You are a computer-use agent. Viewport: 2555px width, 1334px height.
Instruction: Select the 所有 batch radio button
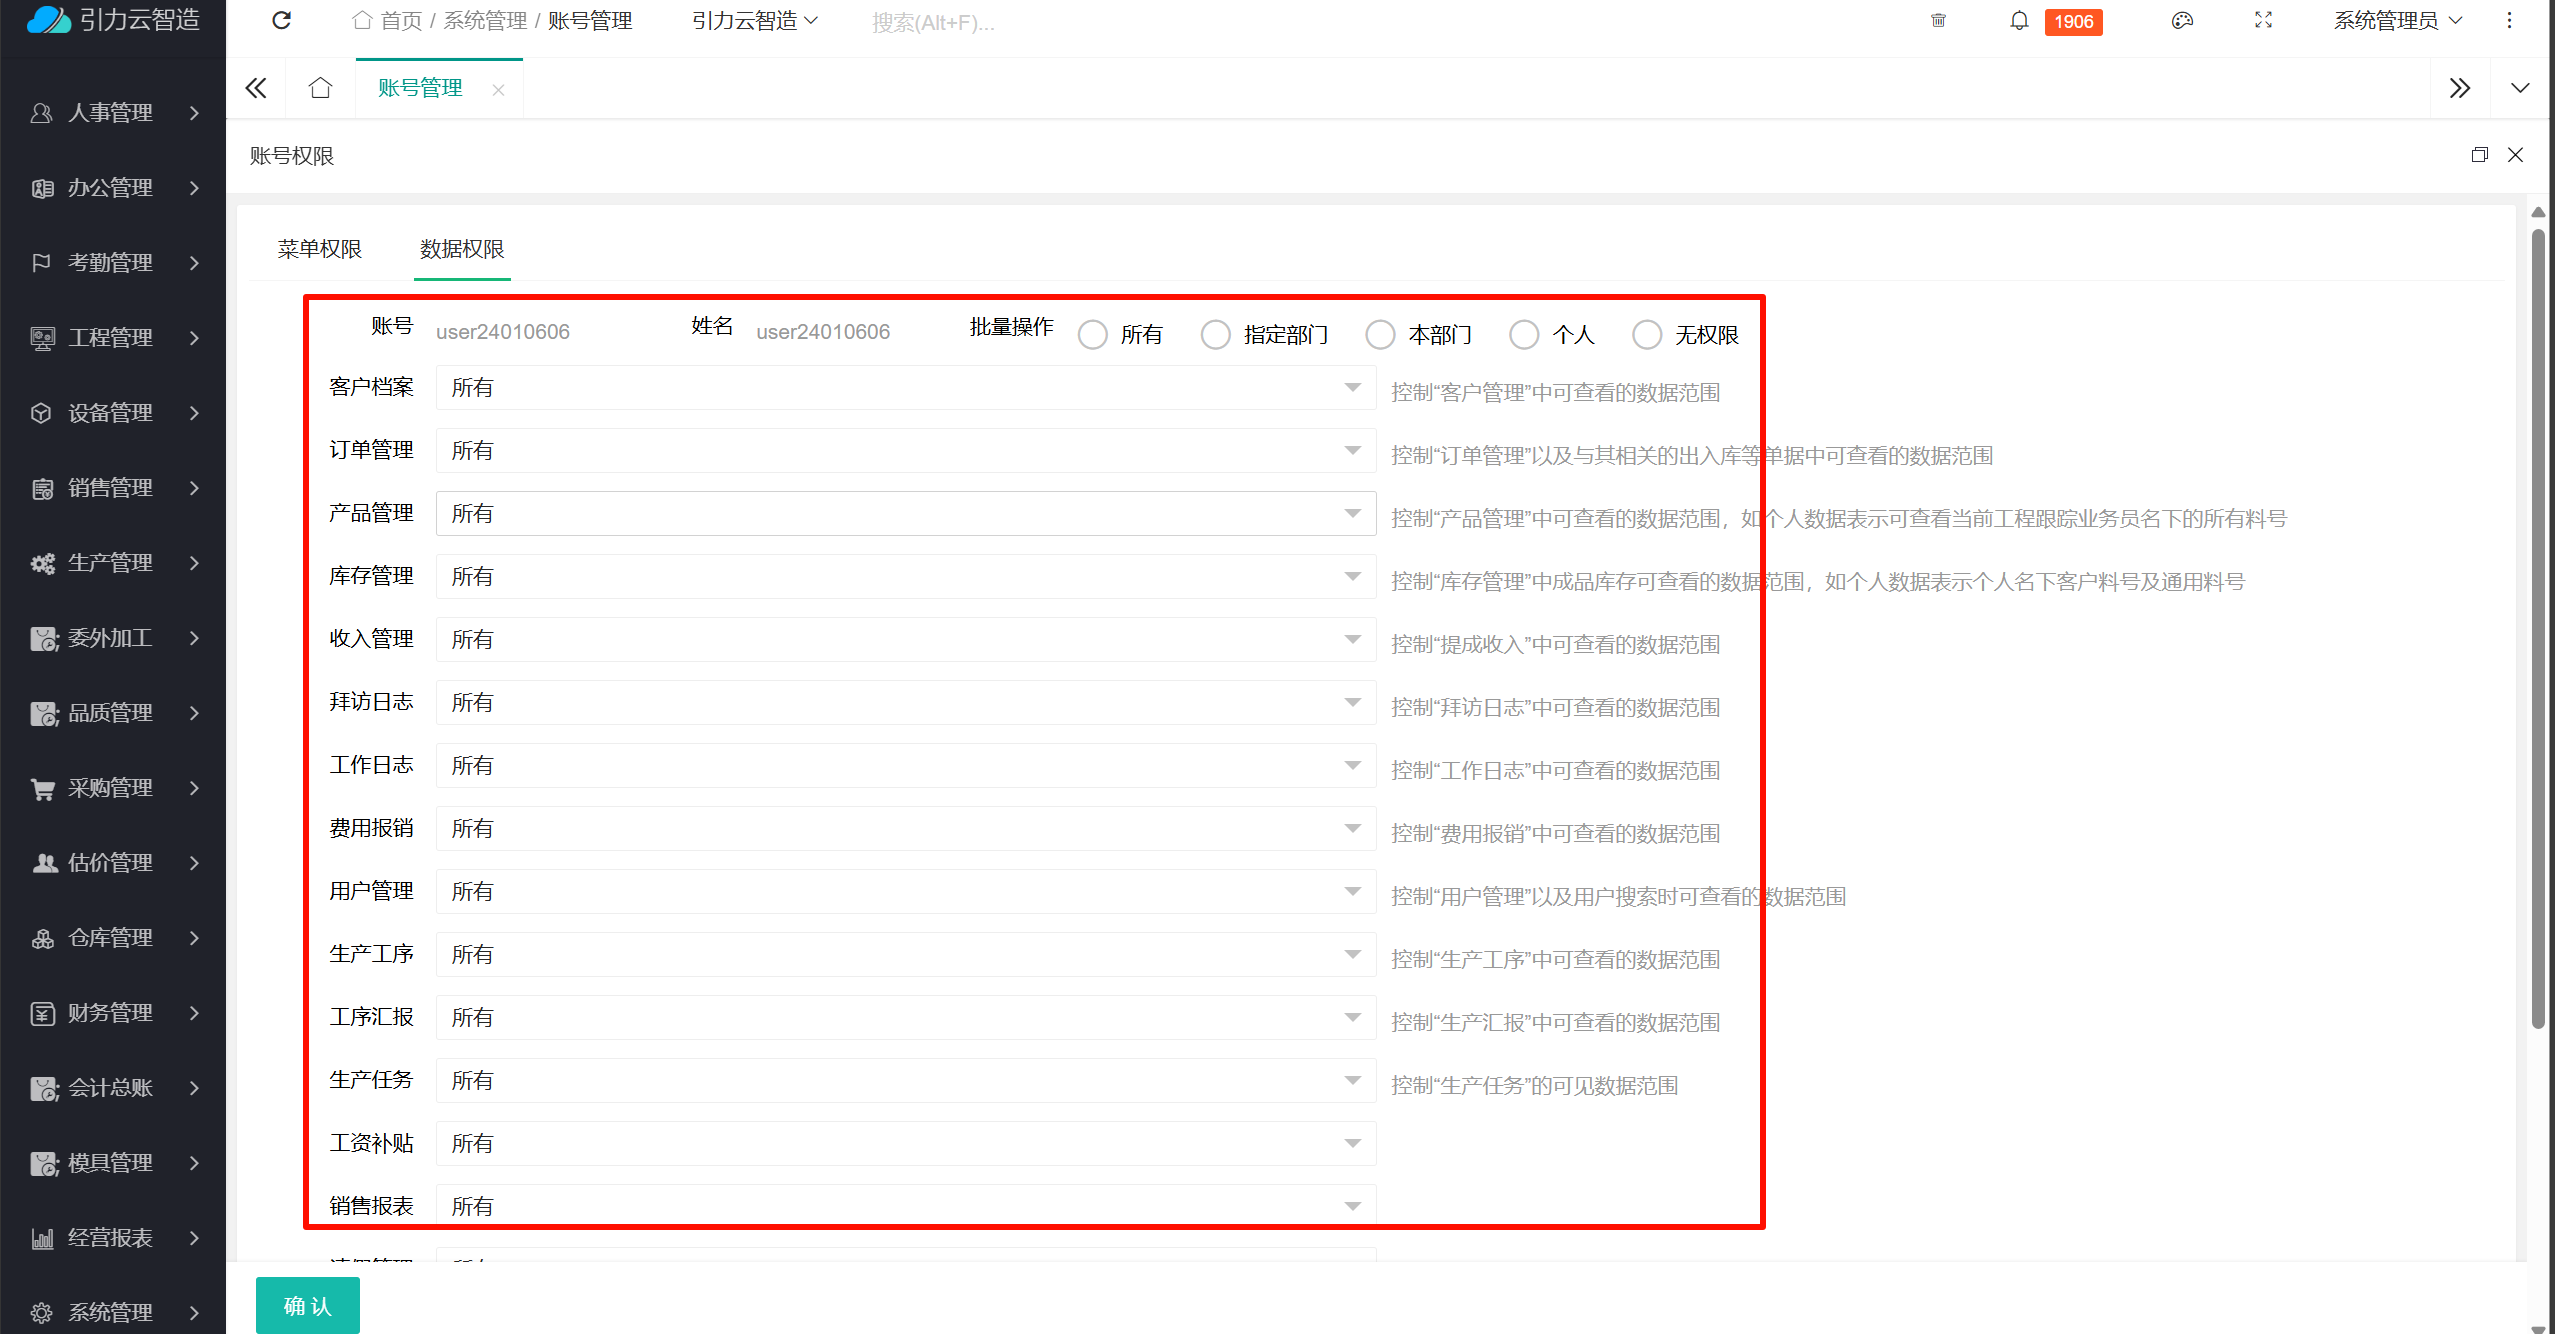[x=1093, y=335]
